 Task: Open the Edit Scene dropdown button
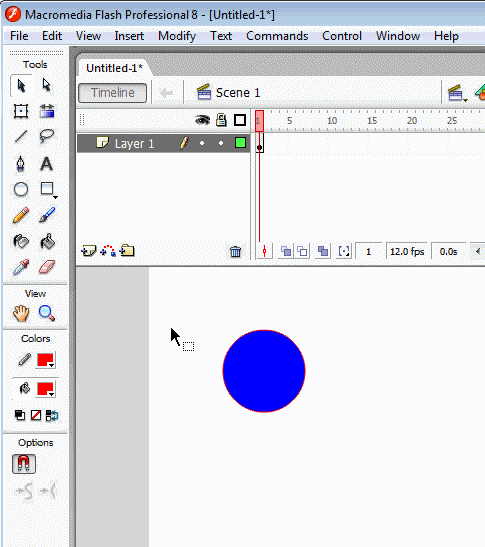click(457, 93)
